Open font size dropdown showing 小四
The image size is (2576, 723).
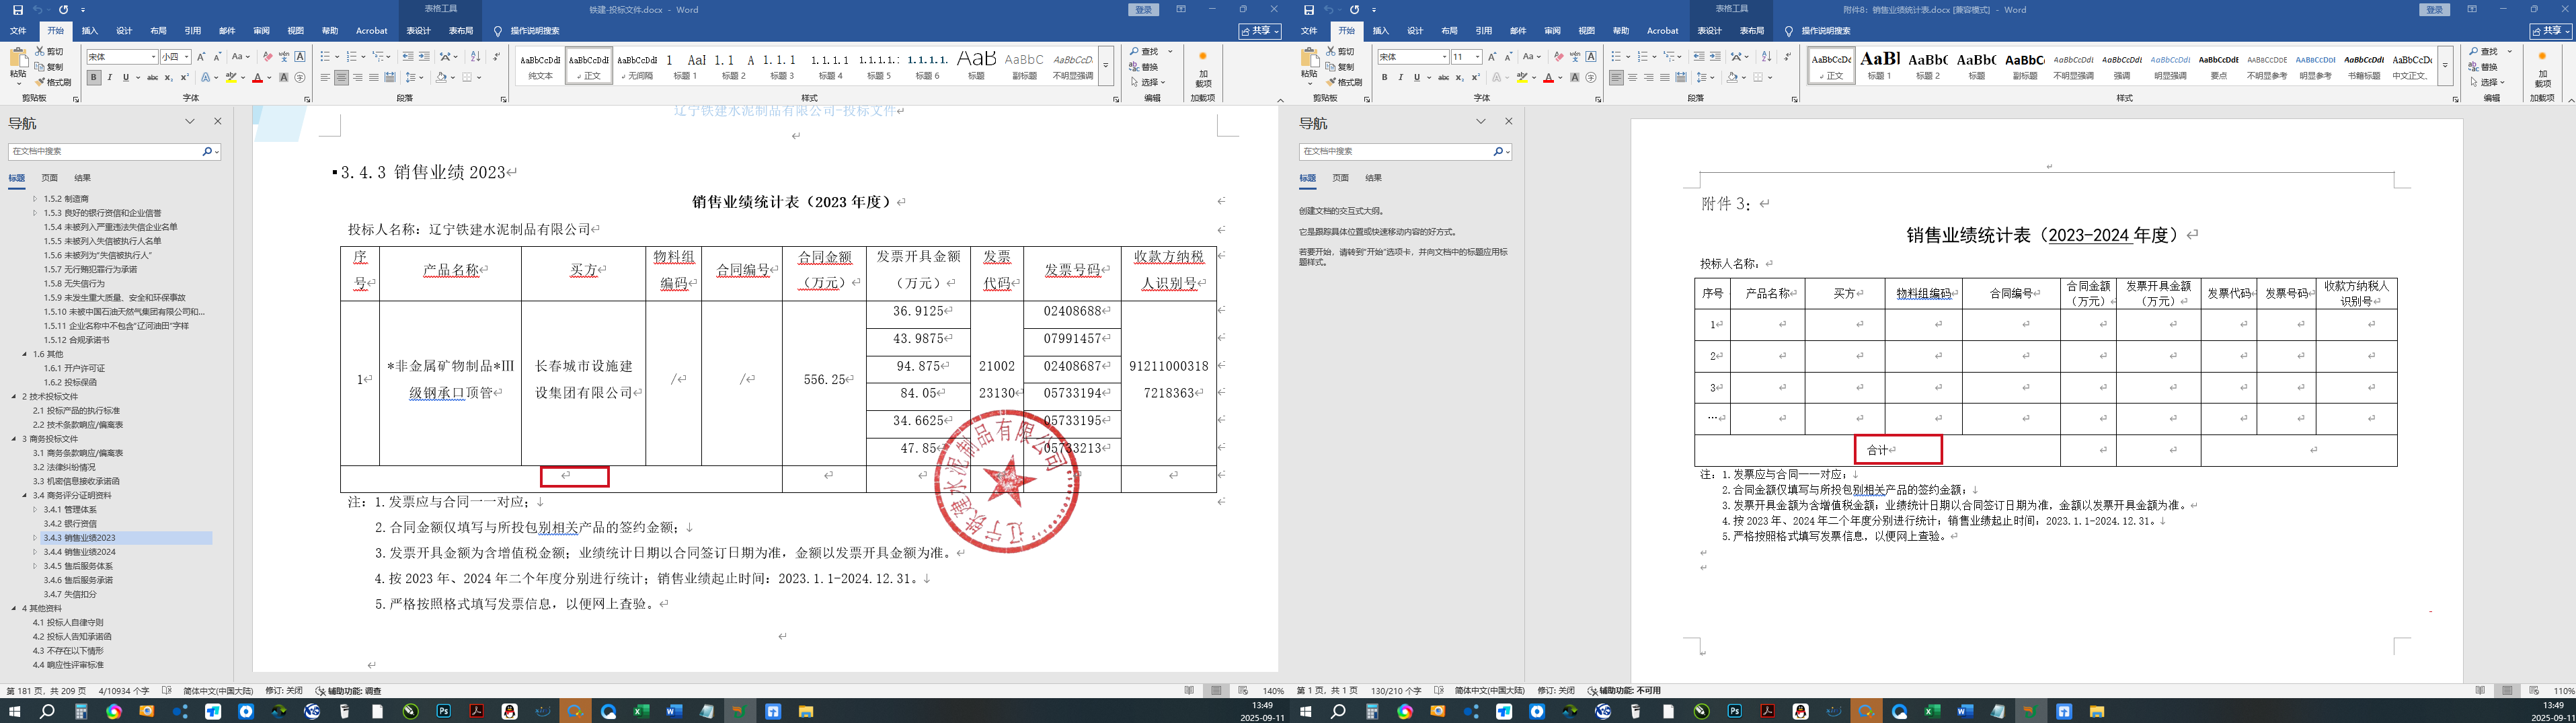point(188,57)
